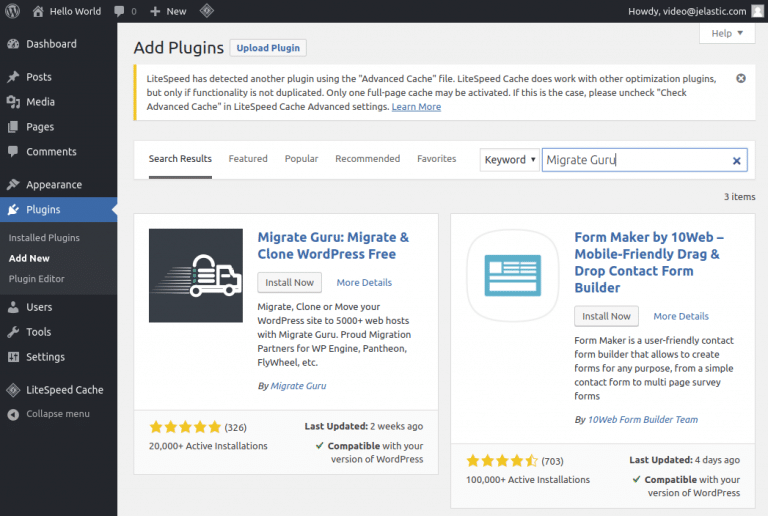Clear the plugin search field with X
This screenshot has width=768, height=516.
(736, 161)
